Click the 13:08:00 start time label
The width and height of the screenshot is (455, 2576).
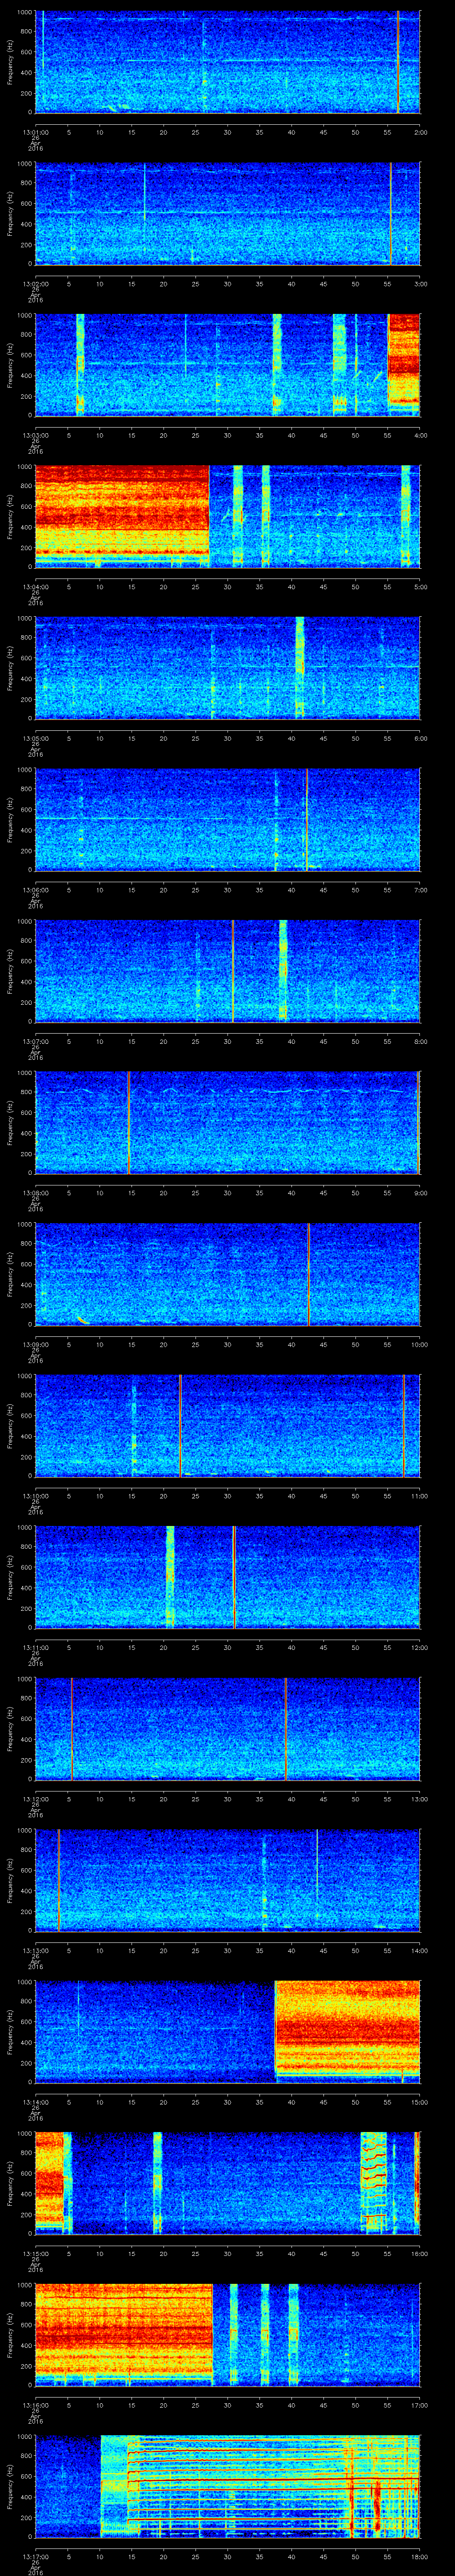[x=35, y=1193]
